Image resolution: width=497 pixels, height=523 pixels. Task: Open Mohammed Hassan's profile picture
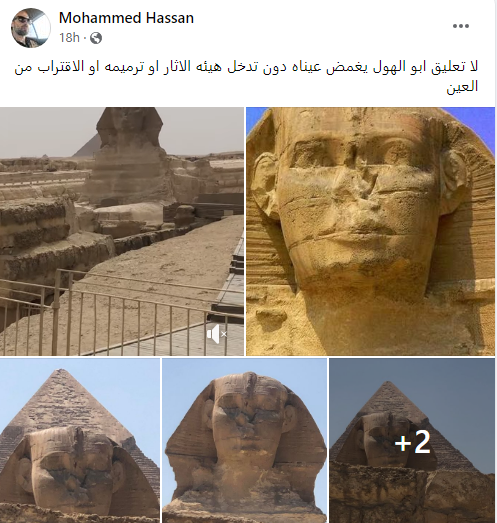click(31, 28)
